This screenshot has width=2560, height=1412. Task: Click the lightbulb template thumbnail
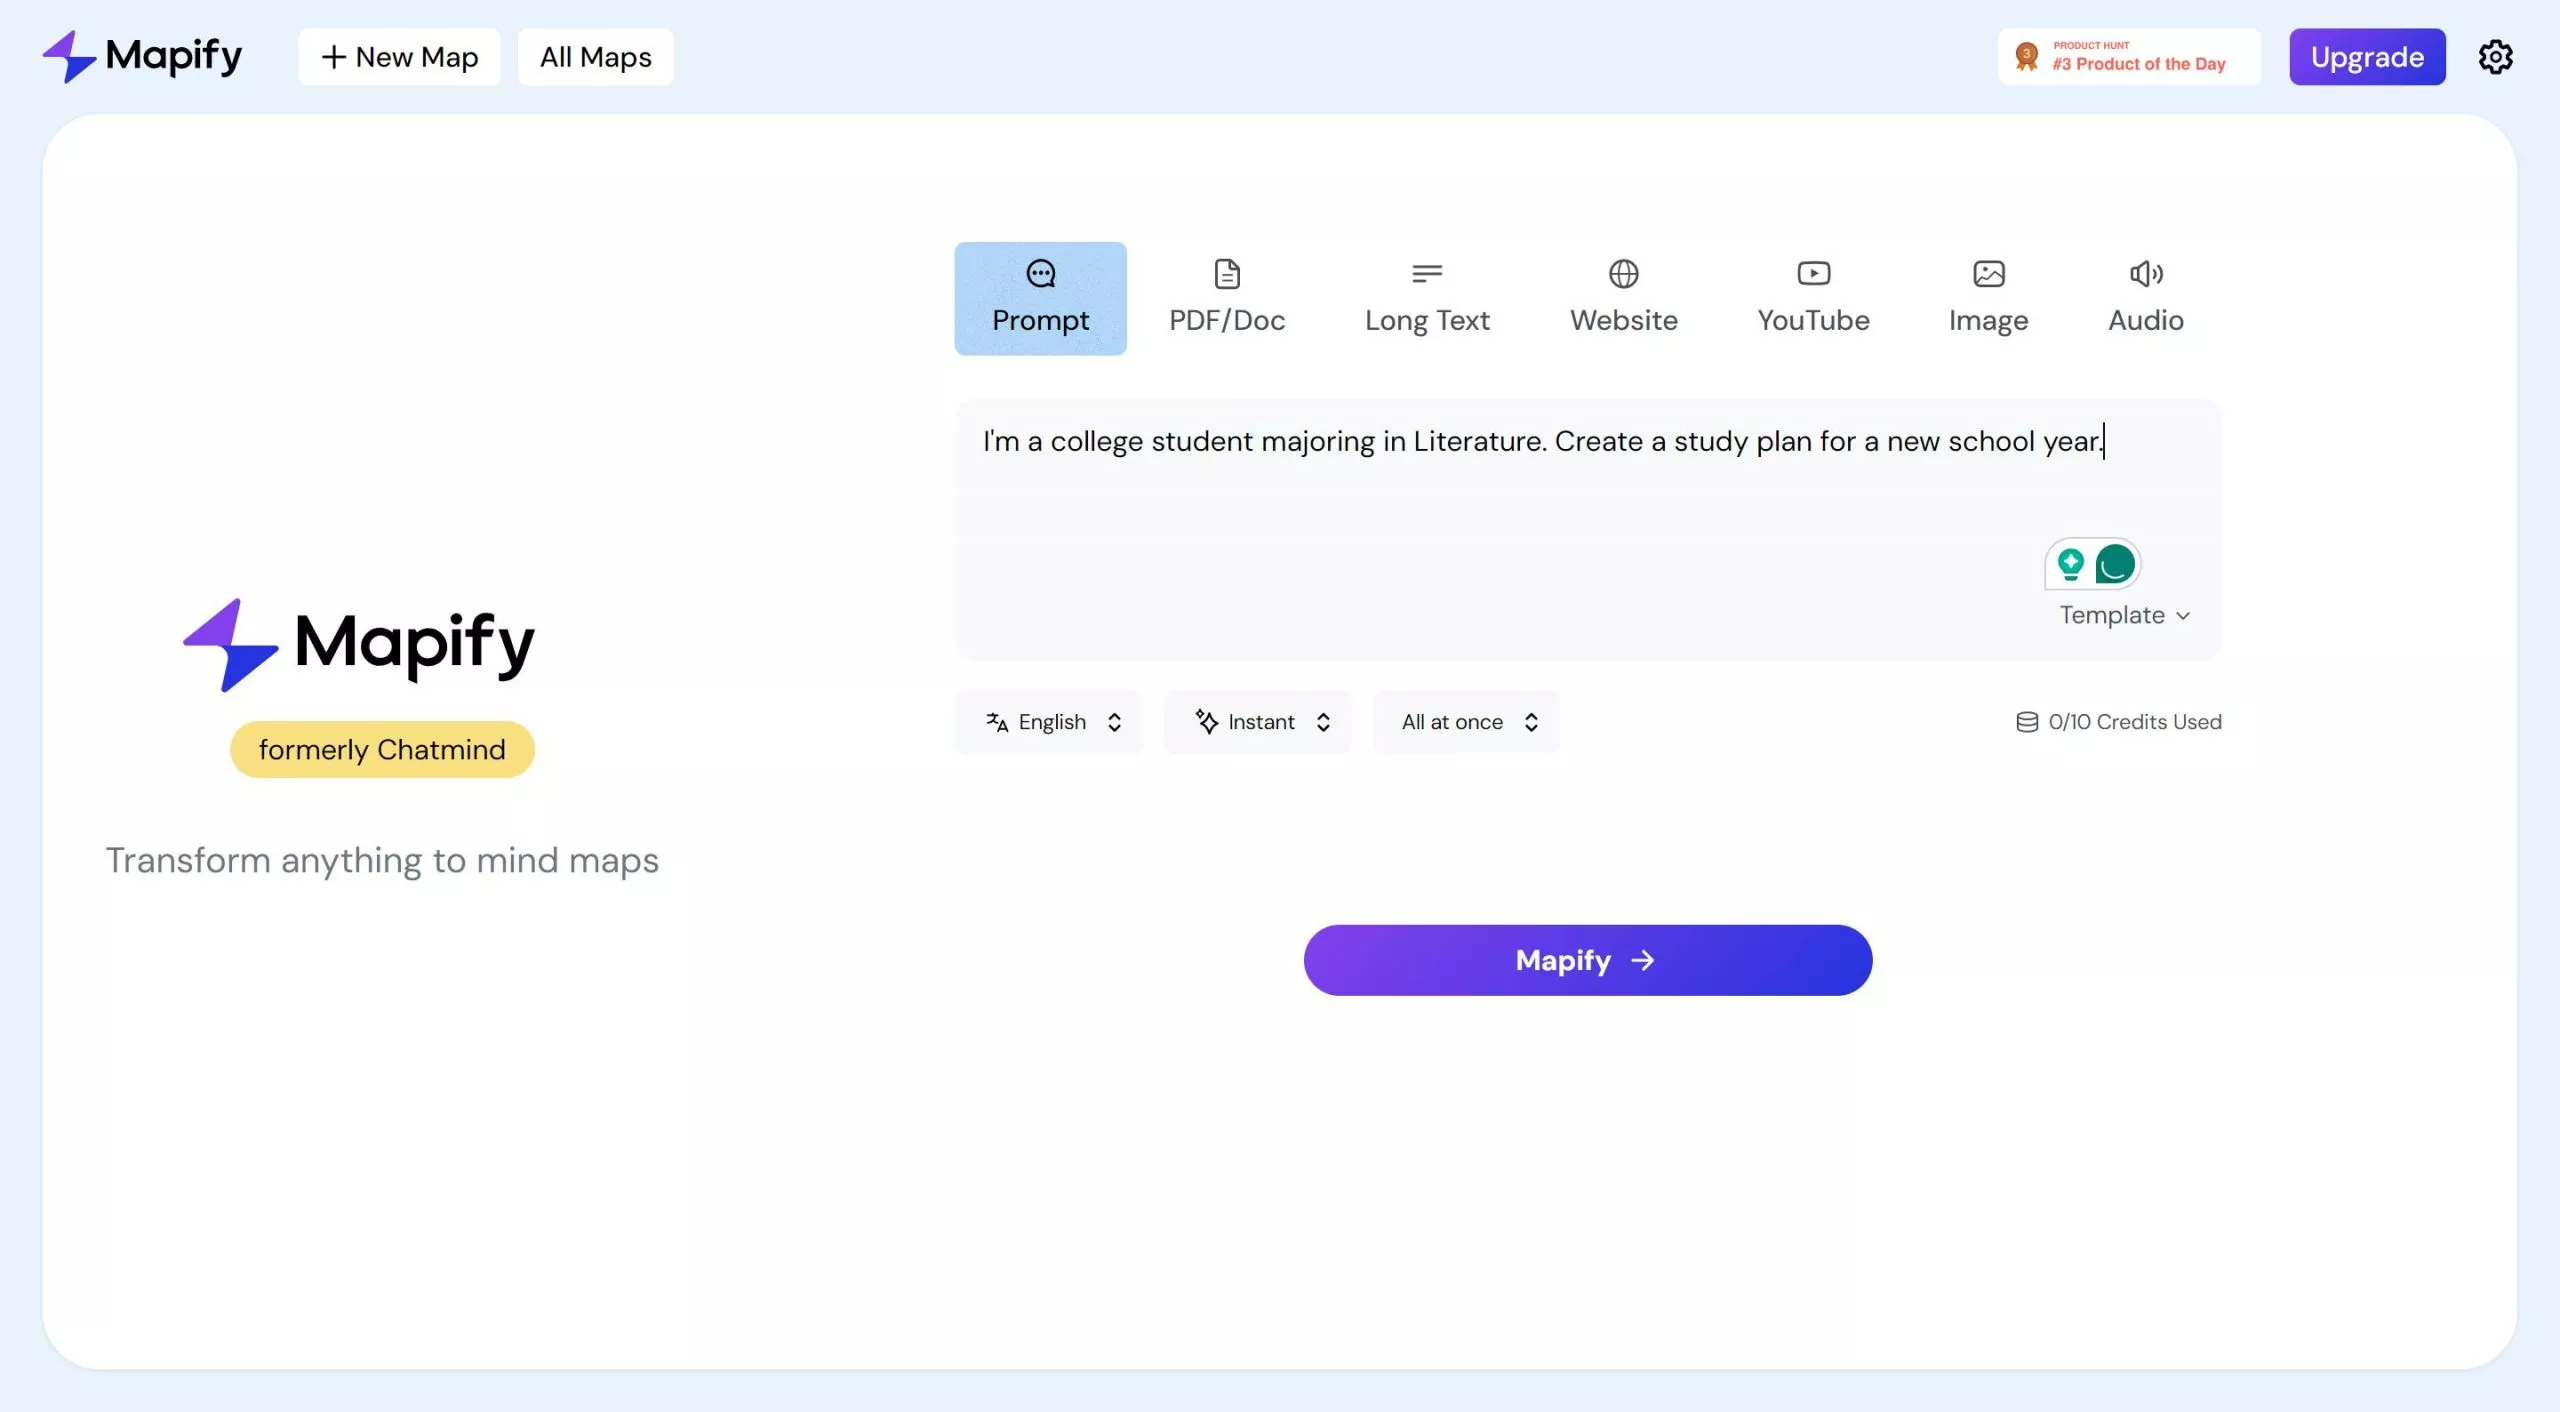2073,564
